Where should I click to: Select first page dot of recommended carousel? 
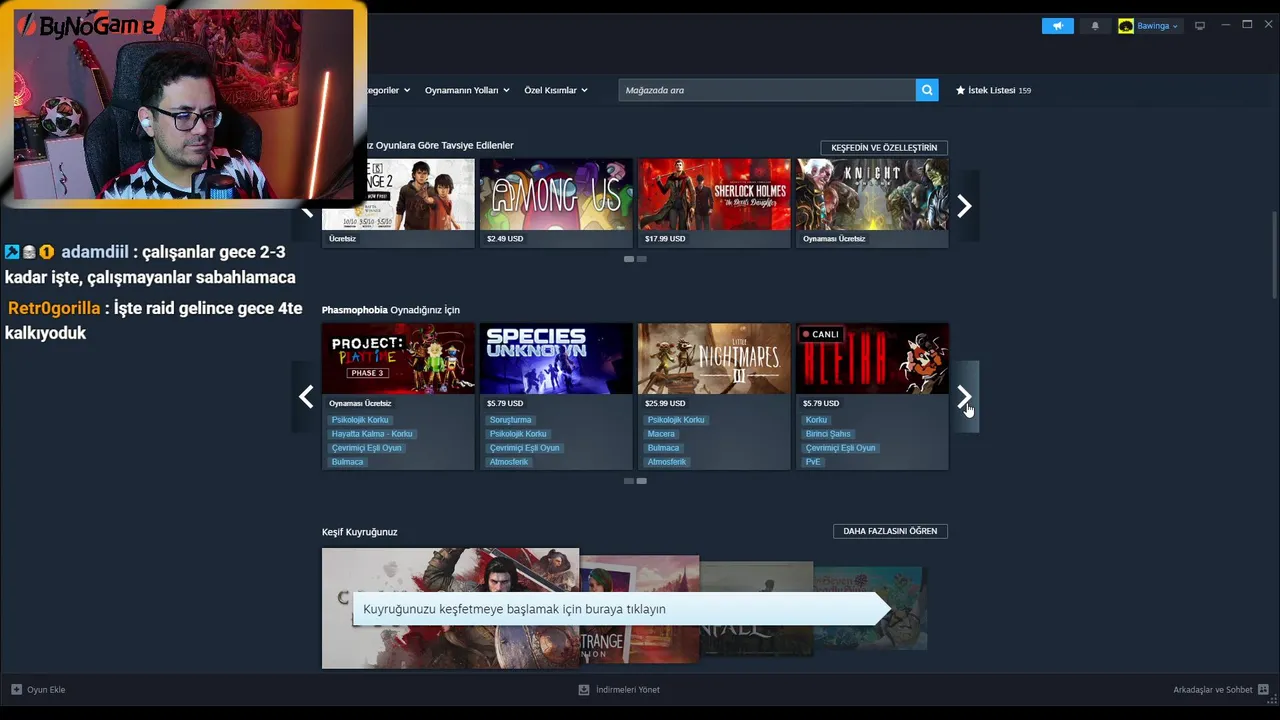(629, 259)
